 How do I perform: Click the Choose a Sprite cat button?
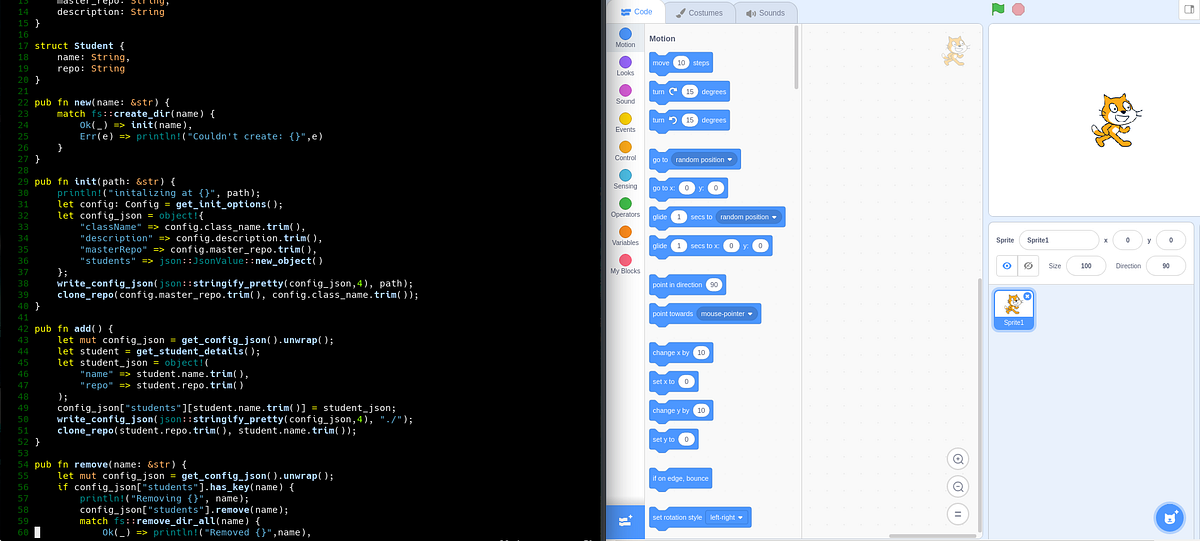tap(1168, 517)
